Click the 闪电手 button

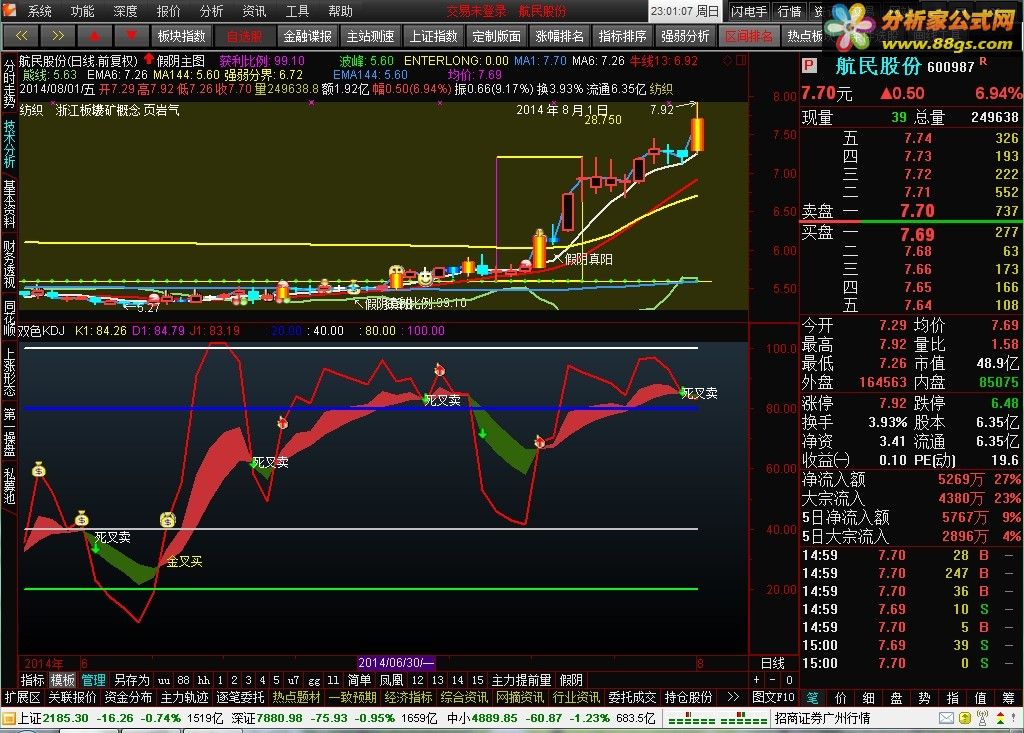[x=748, y=11]
